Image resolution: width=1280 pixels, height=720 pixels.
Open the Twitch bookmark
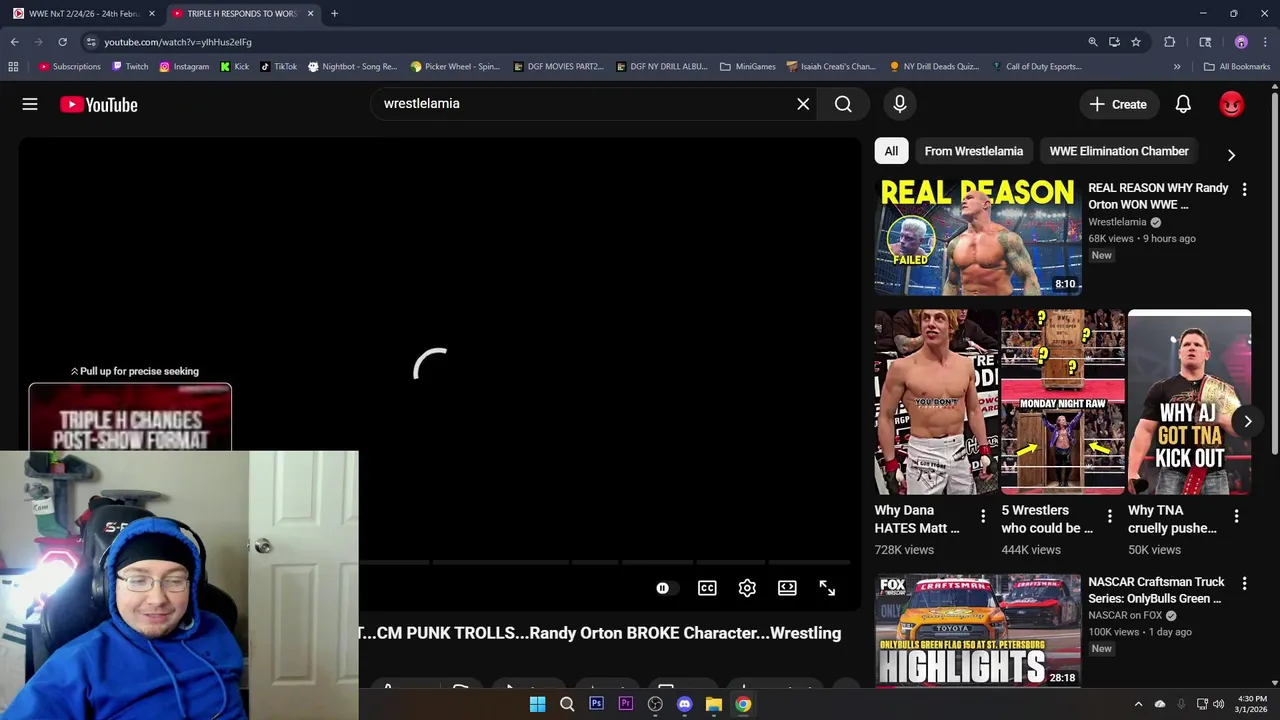point(130,67)
